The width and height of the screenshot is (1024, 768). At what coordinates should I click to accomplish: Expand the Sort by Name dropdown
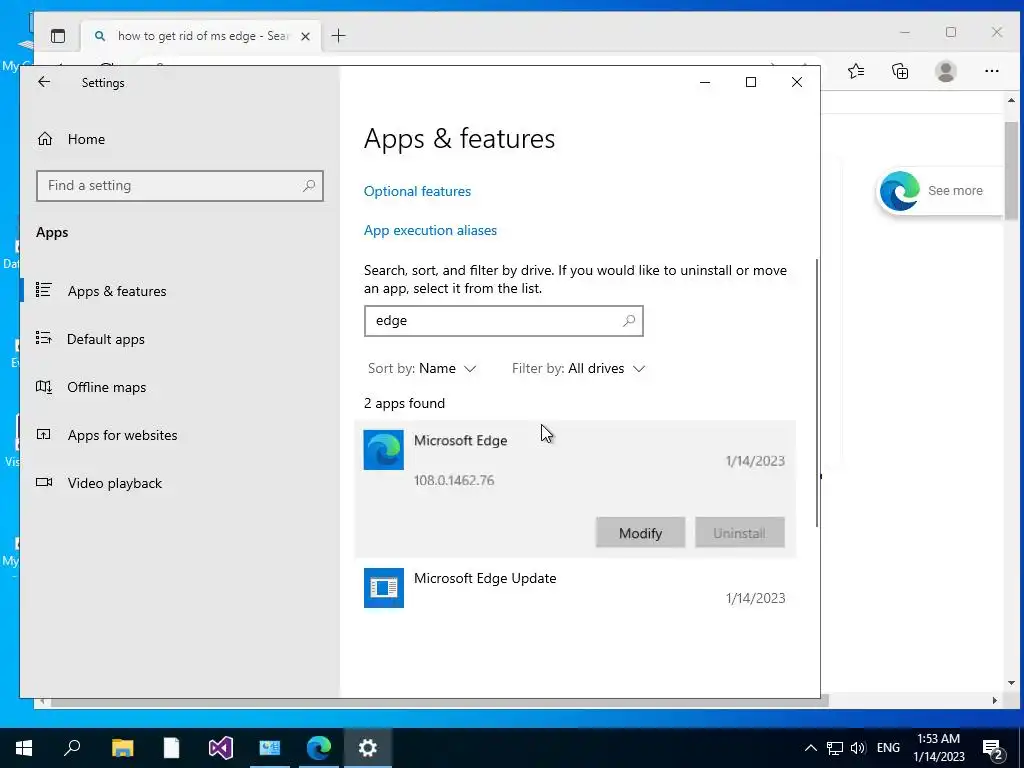pos(422,368)
